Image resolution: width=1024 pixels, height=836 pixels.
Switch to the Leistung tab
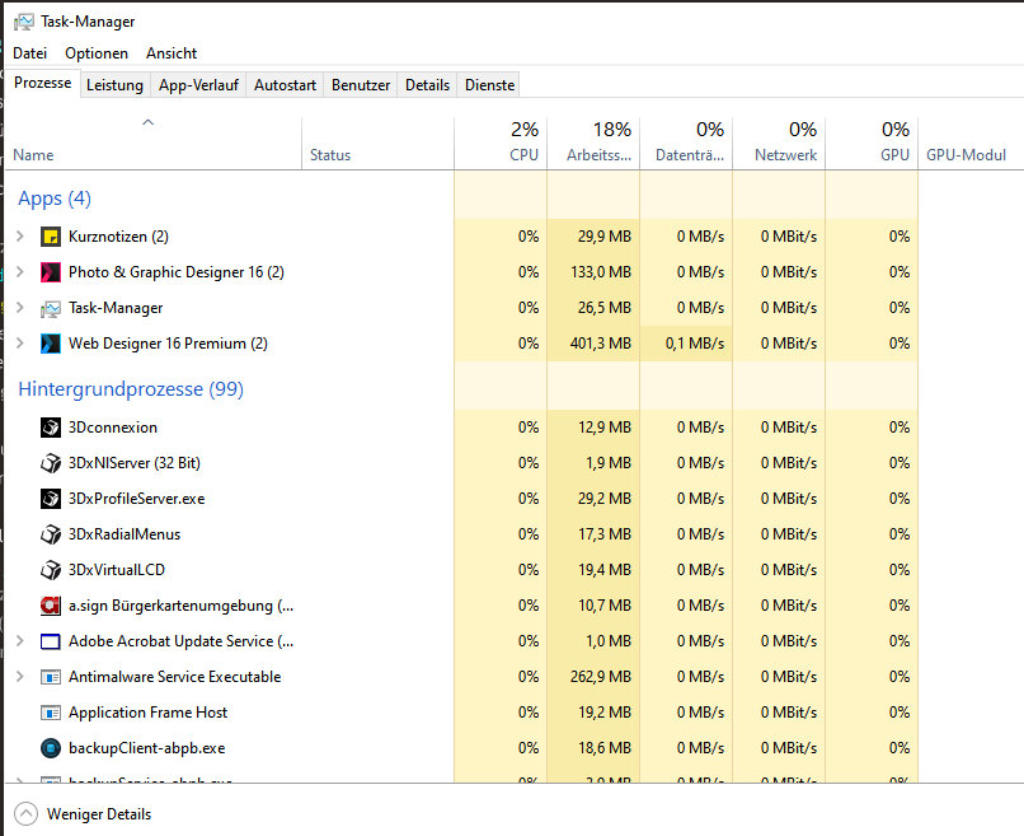click(115, 85)
